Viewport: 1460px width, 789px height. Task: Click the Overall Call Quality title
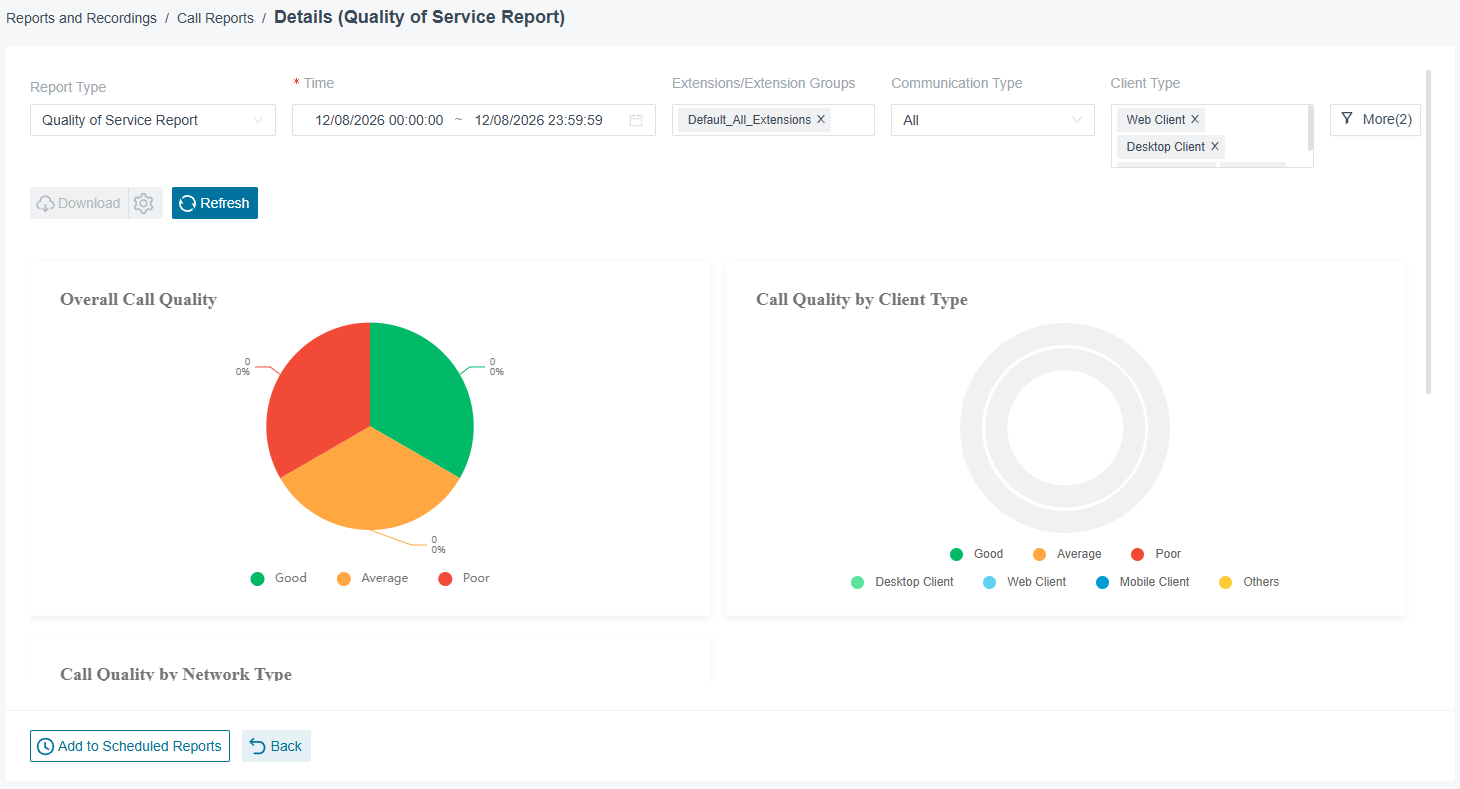[x=138, y=299]
